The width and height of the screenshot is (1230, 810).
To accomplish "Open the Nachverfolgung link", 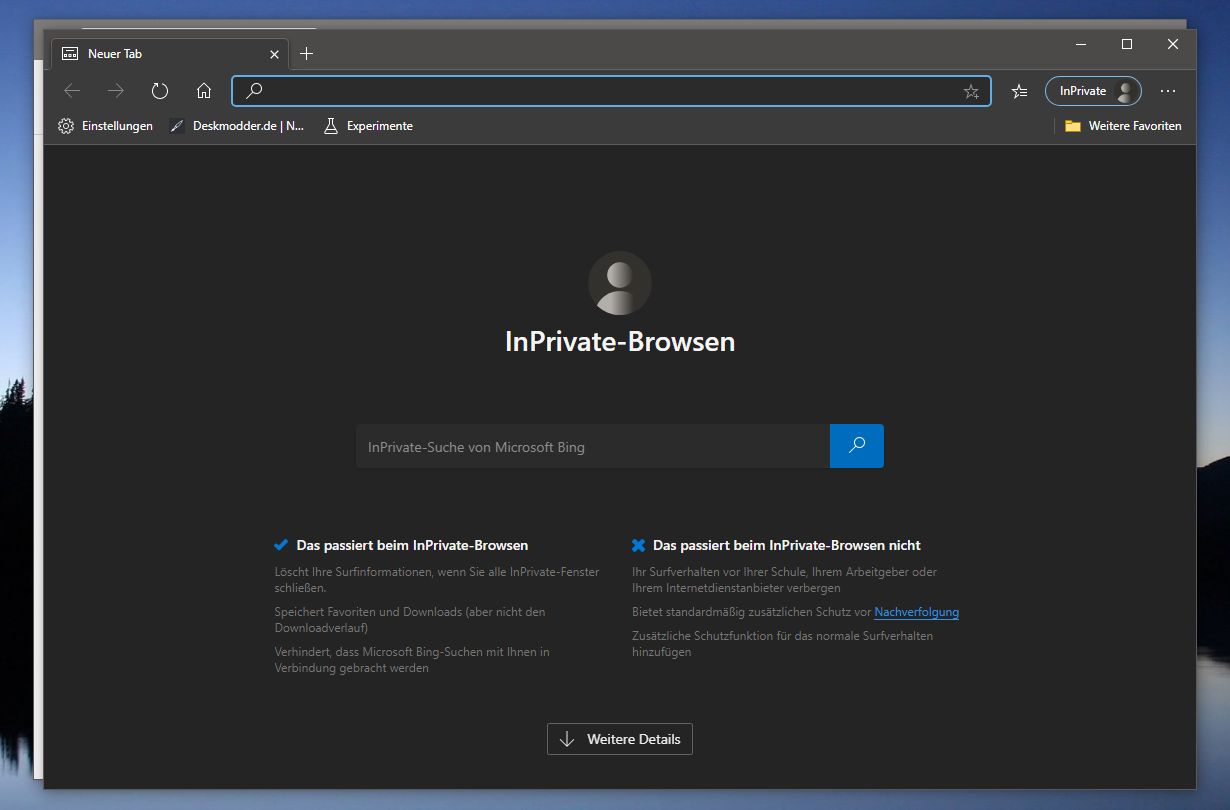I will (x=916, y=612).
